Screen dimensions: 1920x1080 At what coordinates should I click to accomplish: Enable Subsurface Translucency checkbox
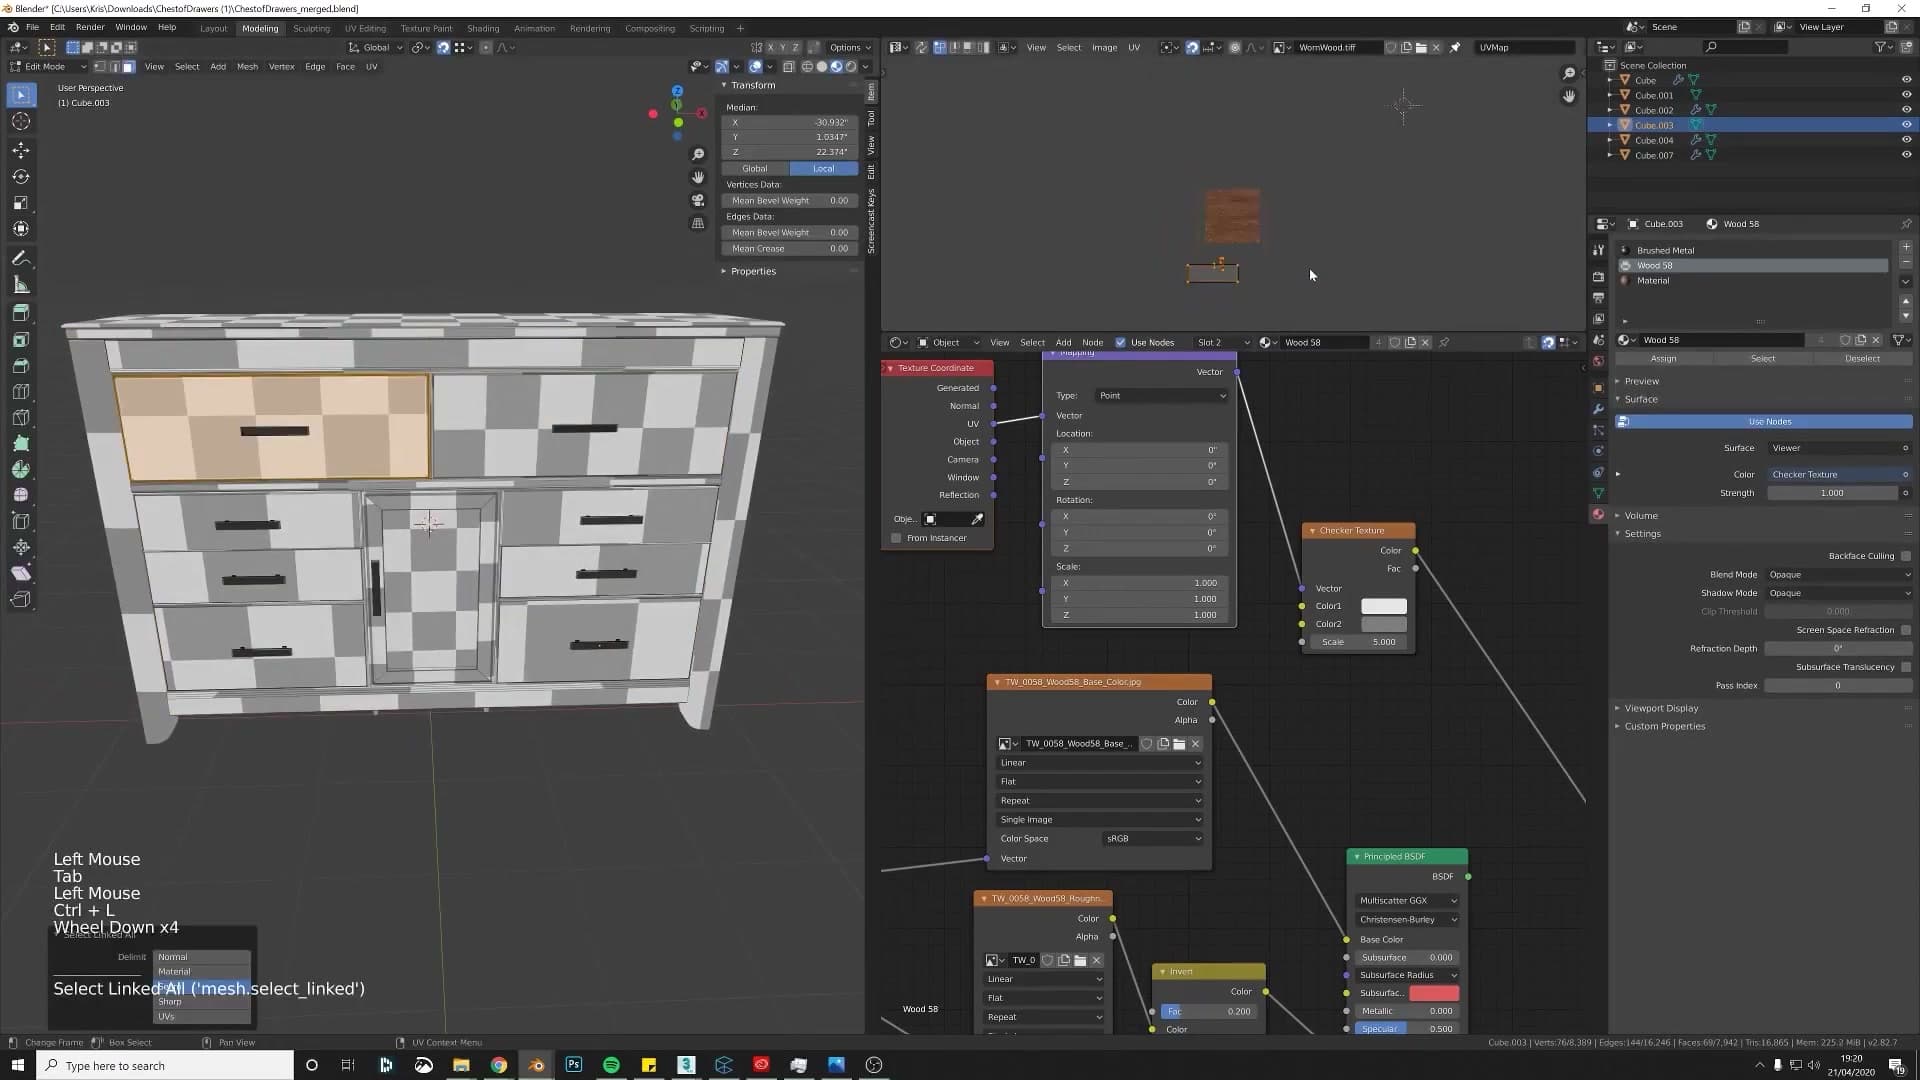1906,668
